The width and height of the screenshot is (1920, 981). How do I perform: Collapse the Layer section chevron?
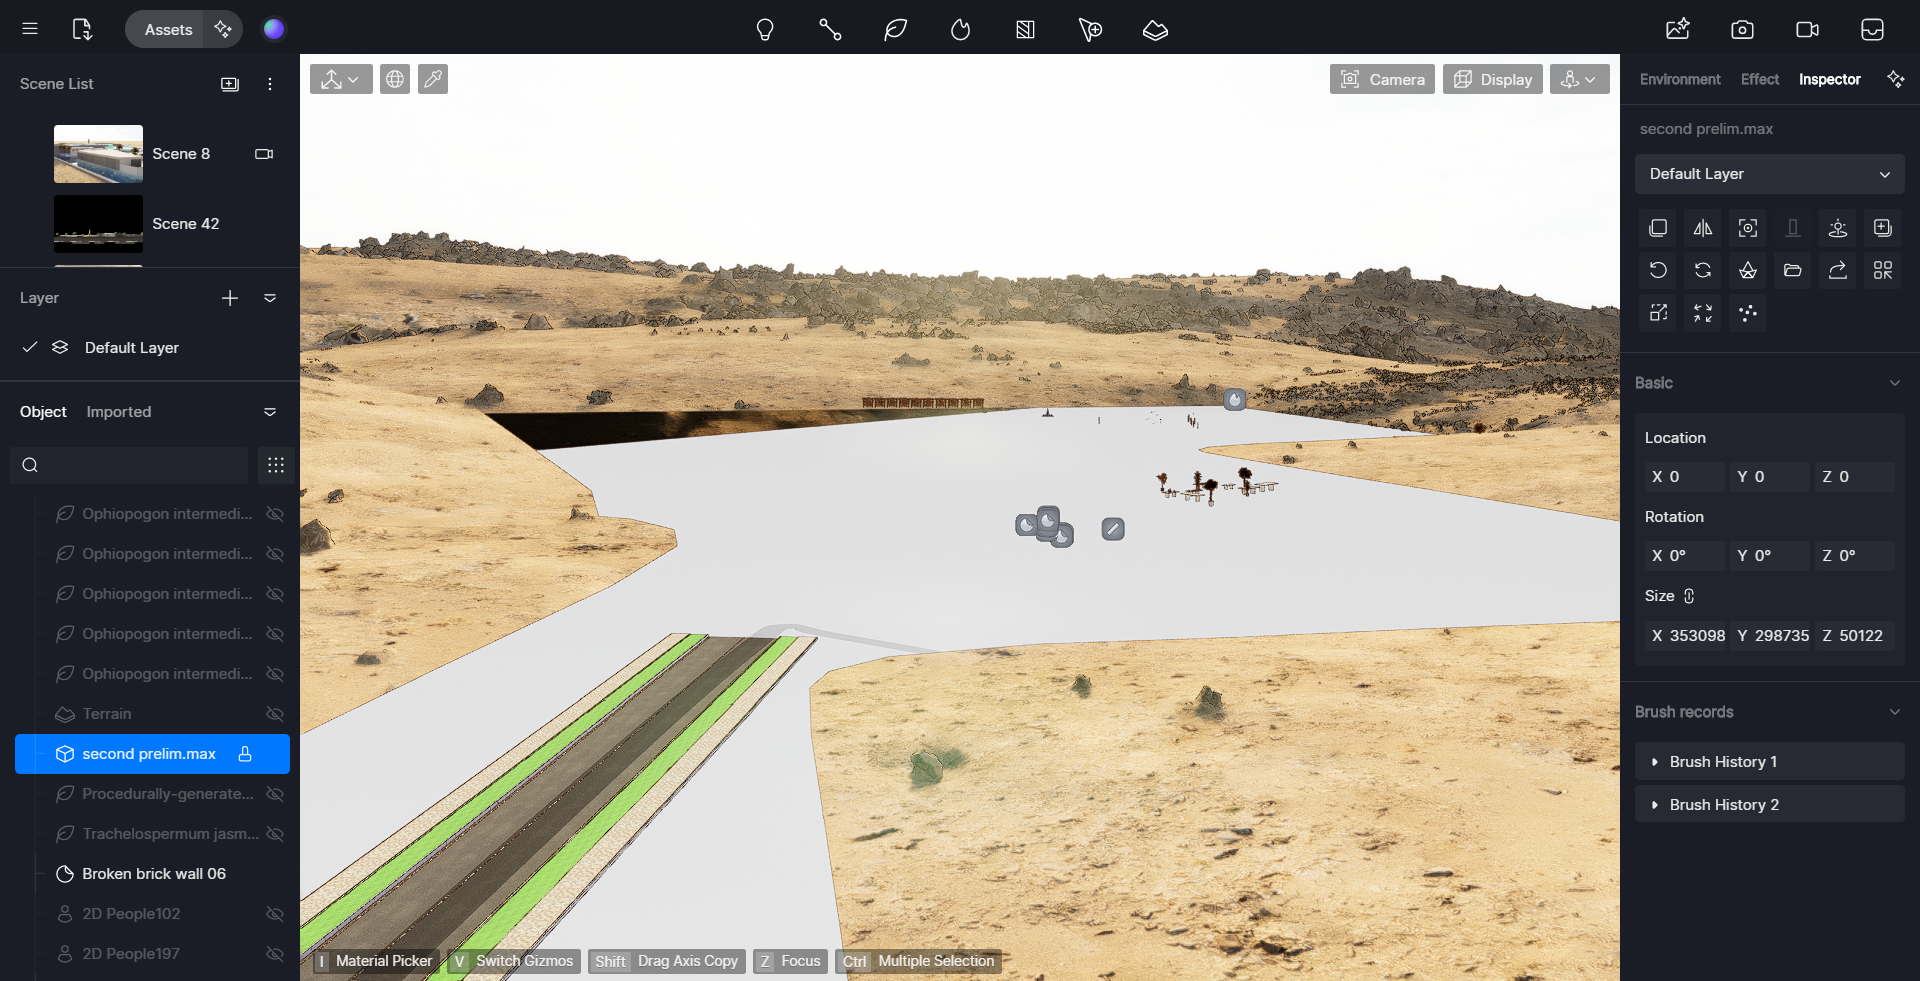[270, 298]
